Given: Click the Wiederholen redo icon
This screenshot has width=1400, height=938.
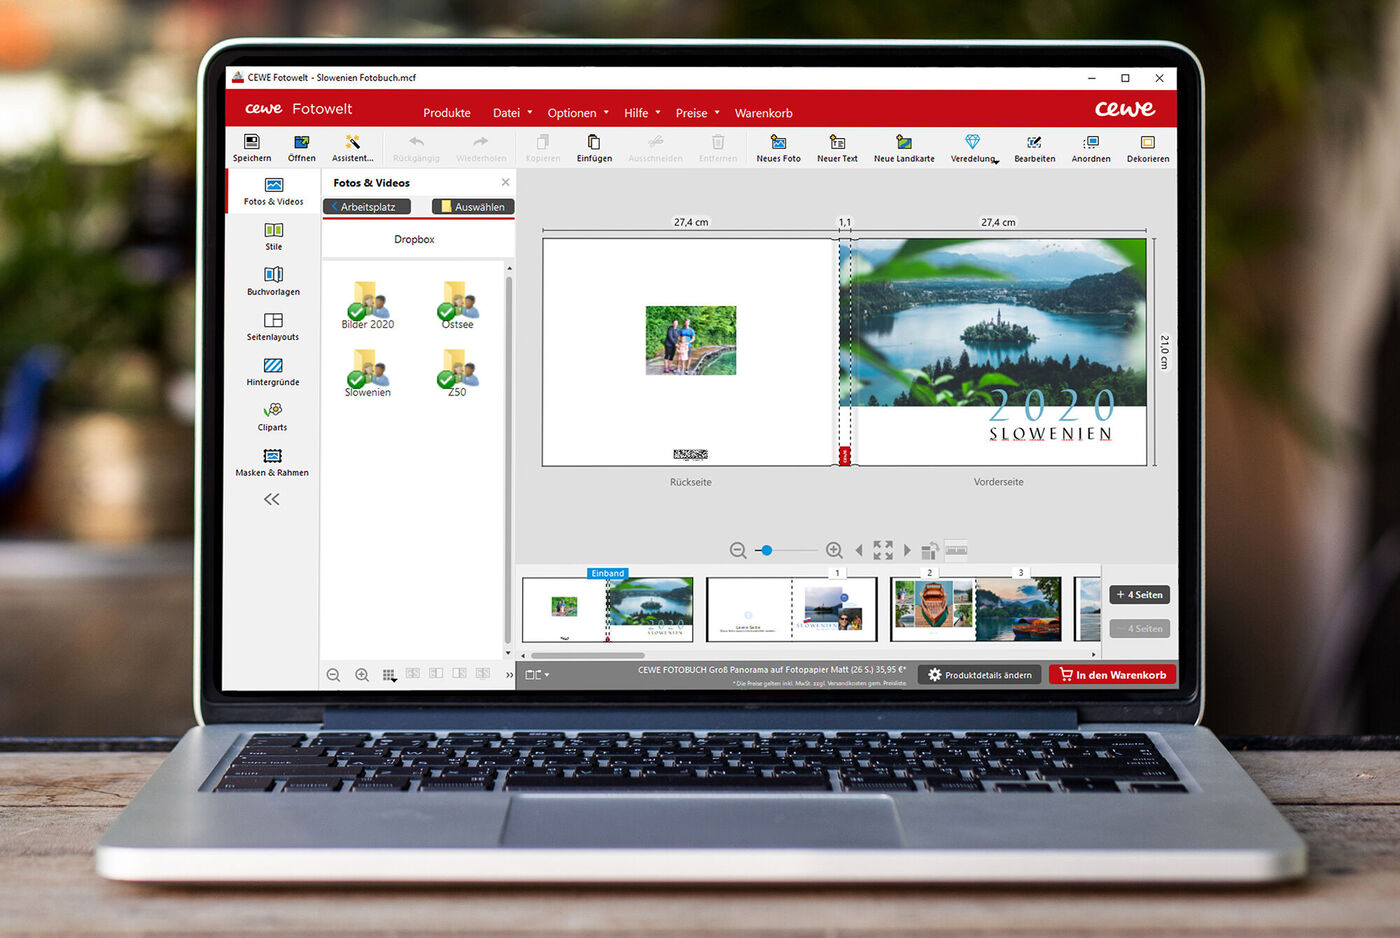Looking at the screenshot, I should (x=481, y=148).
